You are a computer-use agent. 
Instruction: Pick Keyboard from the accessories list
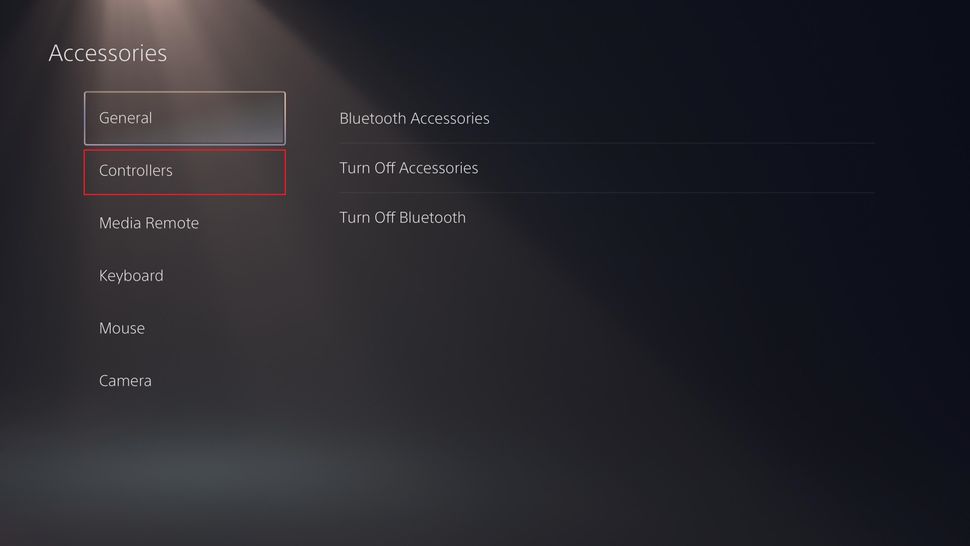(131, 276)
